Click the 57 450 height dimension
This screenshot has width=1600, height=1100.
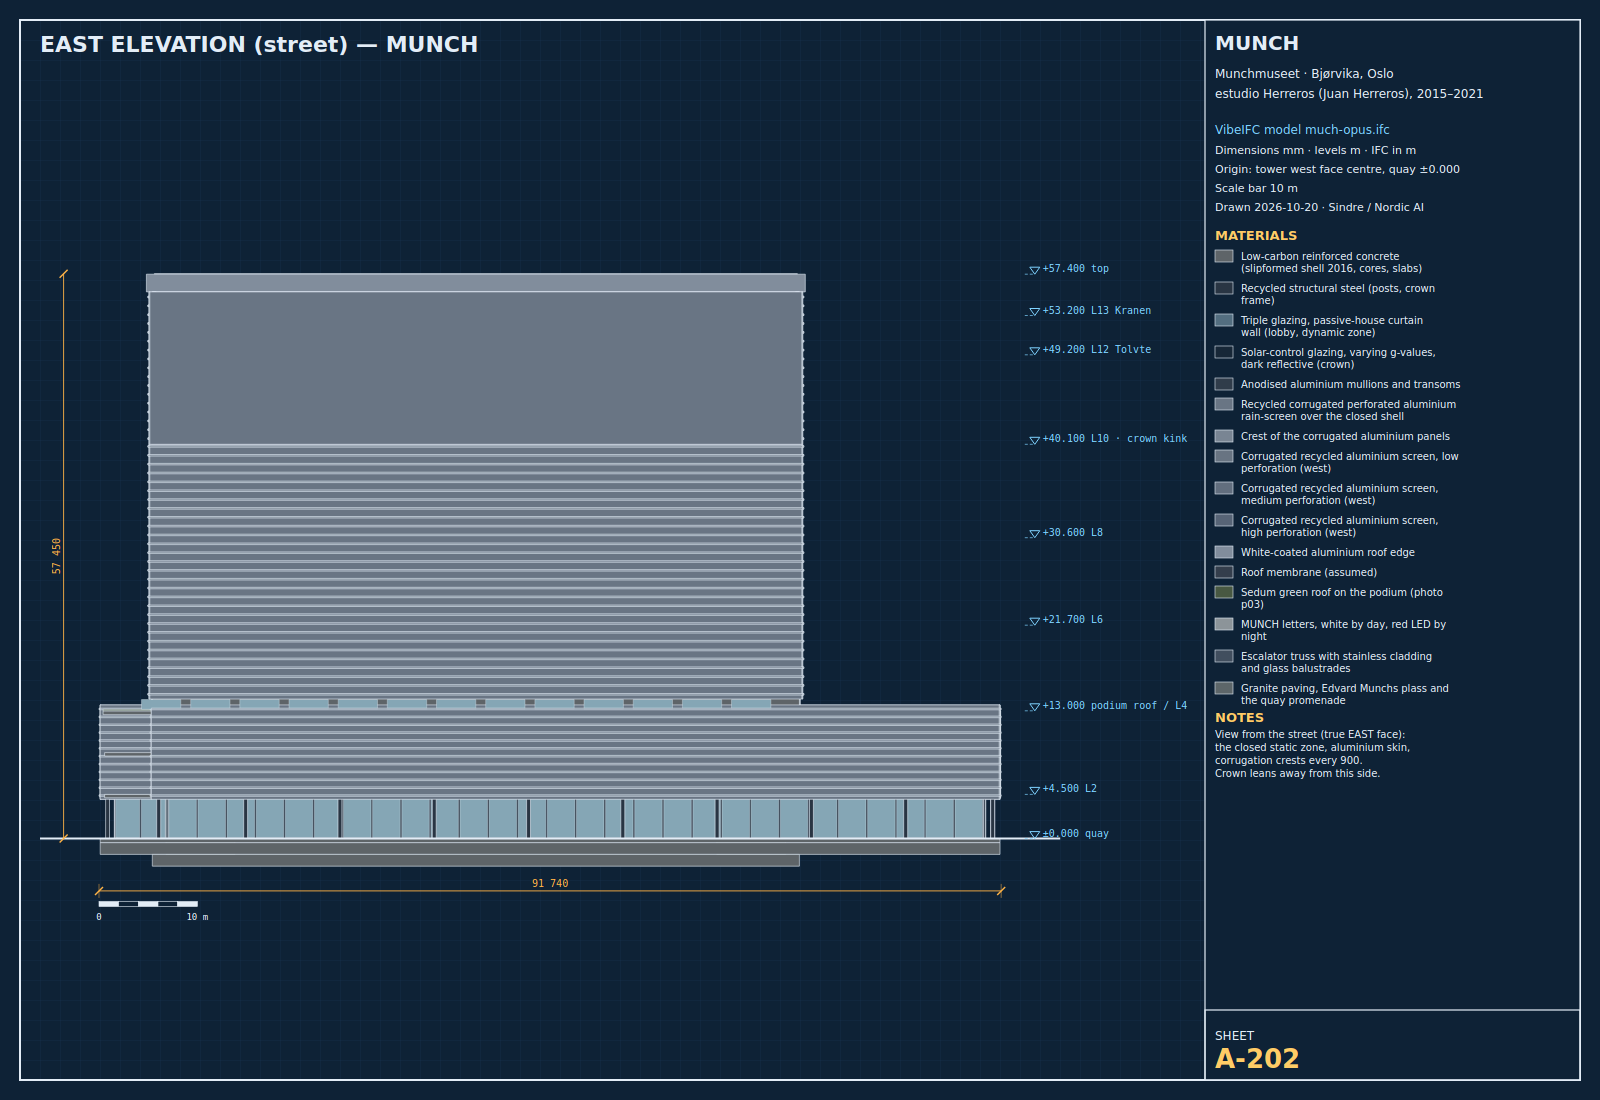click(57, 556)
